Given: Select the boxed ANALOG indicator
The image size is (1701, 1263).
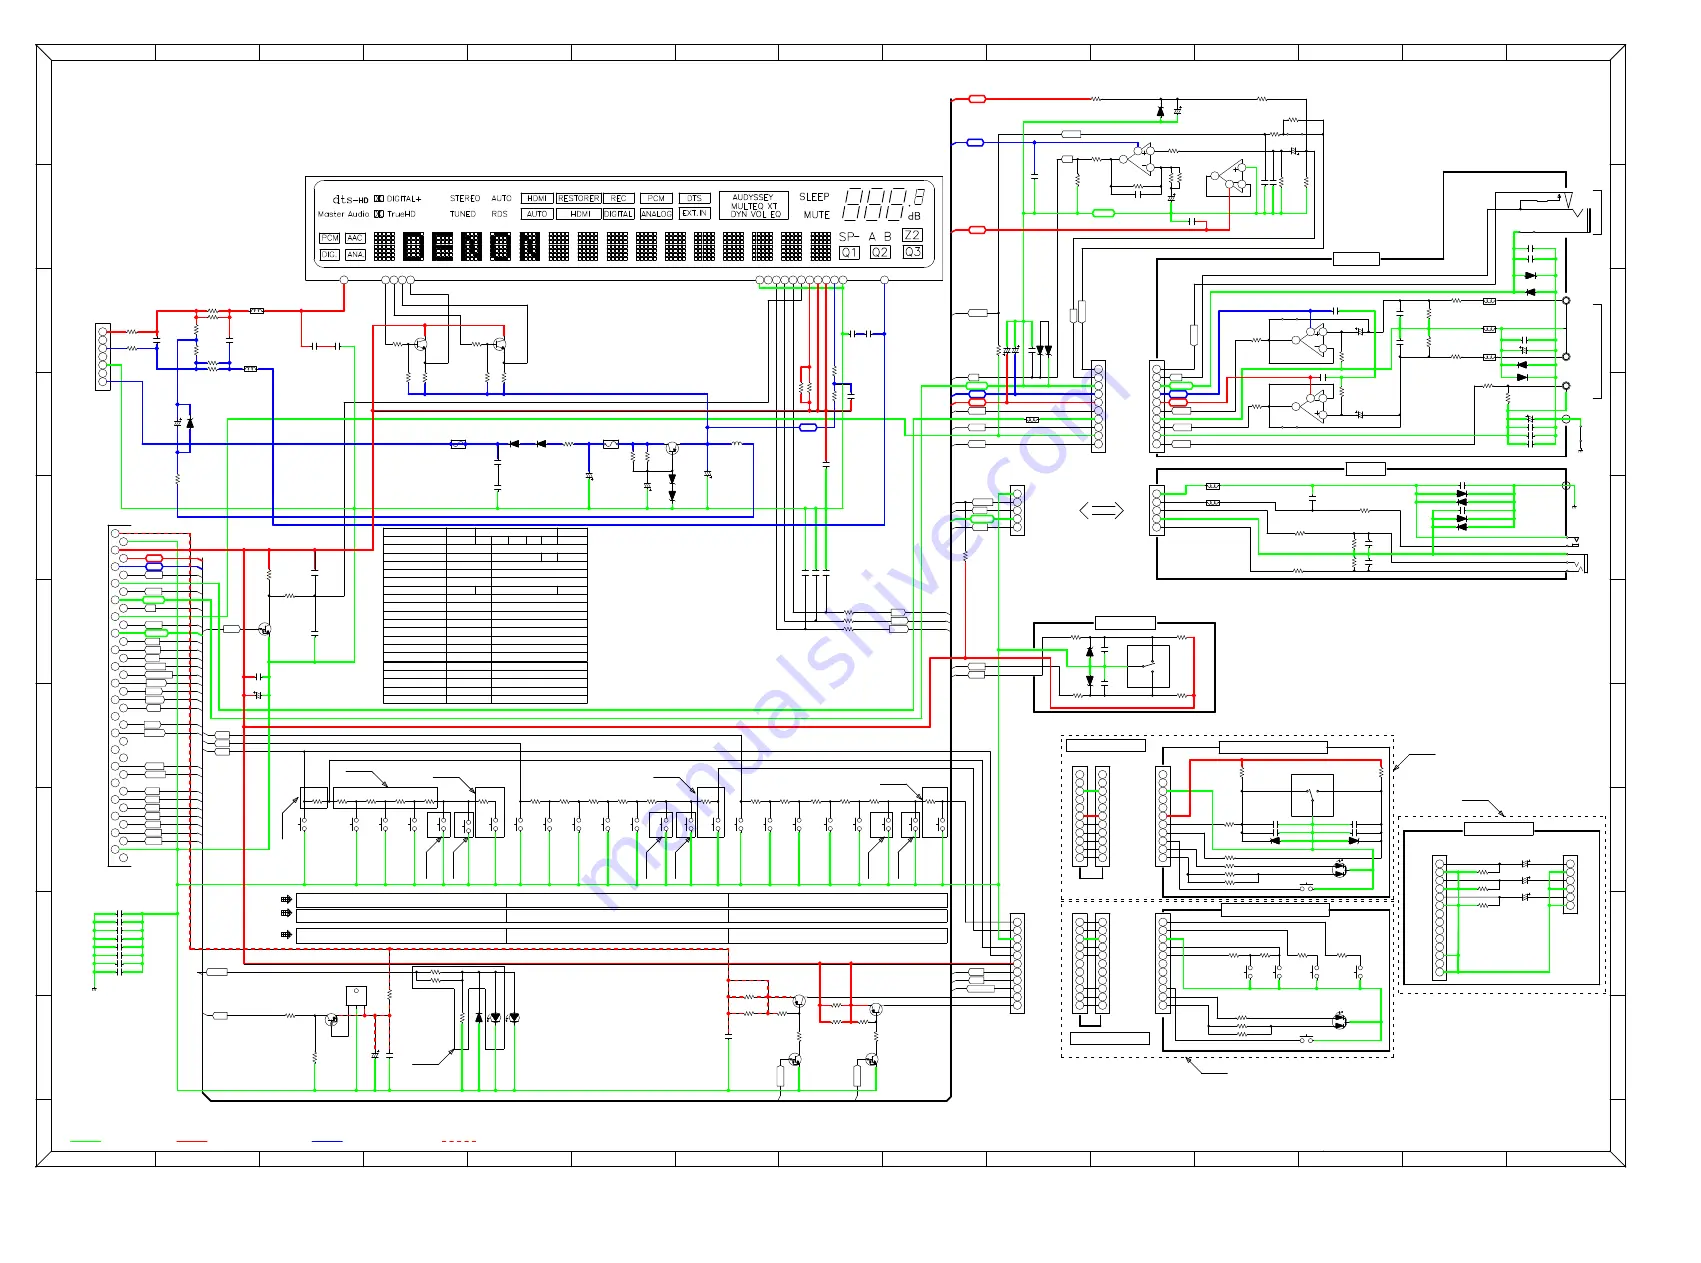Looking at the screenshot, I should 656,214.
